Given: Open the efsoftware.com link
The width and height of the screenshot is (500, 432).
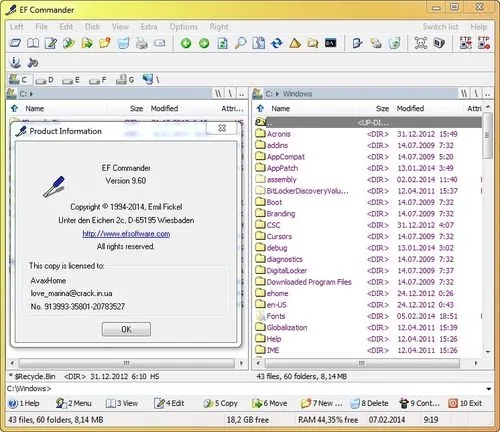Looking at the screenshot, I should tap(126, 234).
